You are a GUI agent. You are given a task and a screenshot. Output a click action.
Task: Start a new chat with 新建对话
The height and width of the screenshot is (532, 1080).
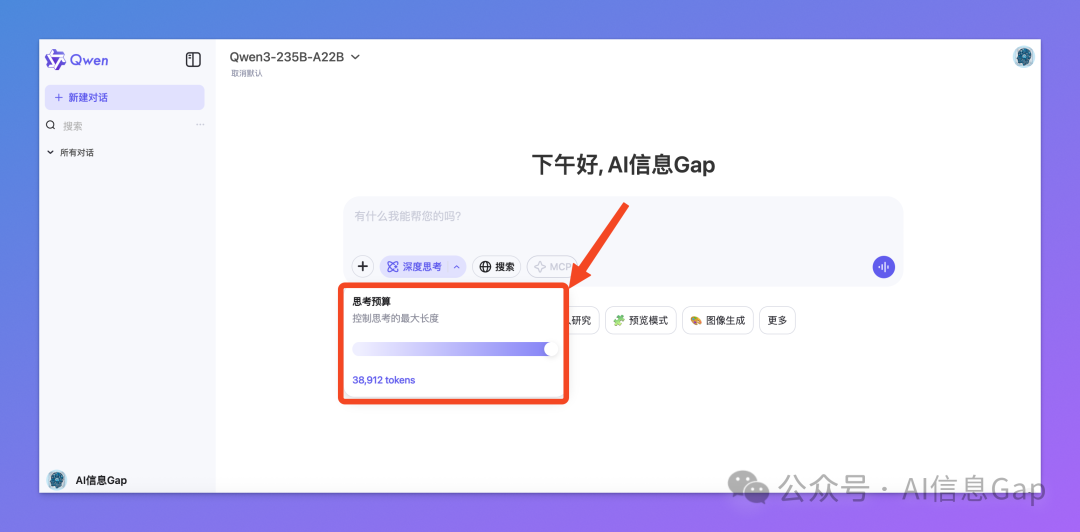125,97
